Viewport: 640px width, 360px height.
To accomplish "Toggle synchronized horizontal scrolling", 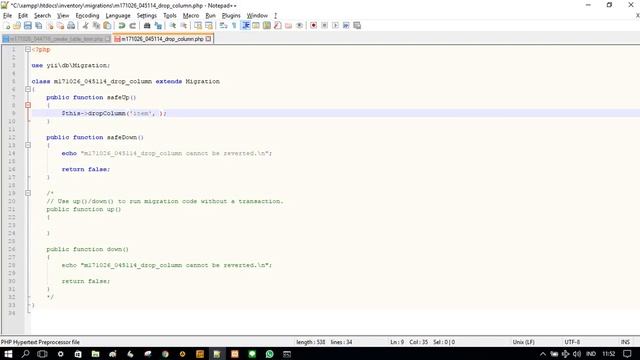I will point(209,26).
